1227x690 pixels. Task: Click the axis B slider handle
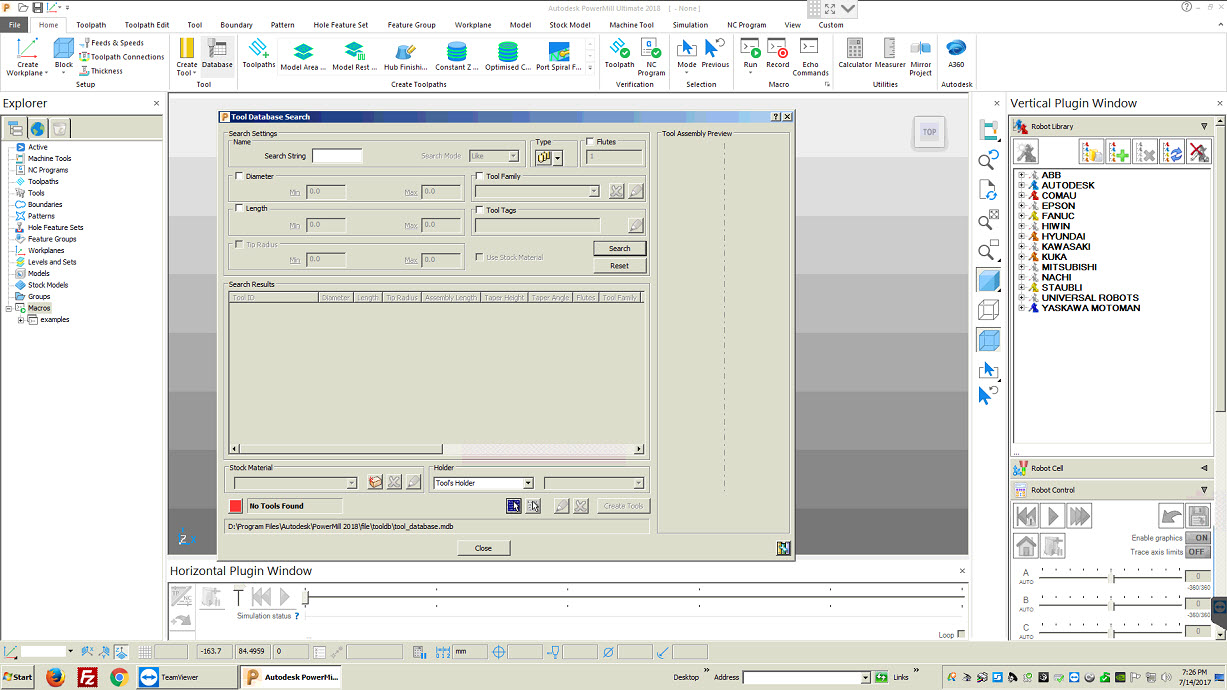click(x=1112, y=604)
